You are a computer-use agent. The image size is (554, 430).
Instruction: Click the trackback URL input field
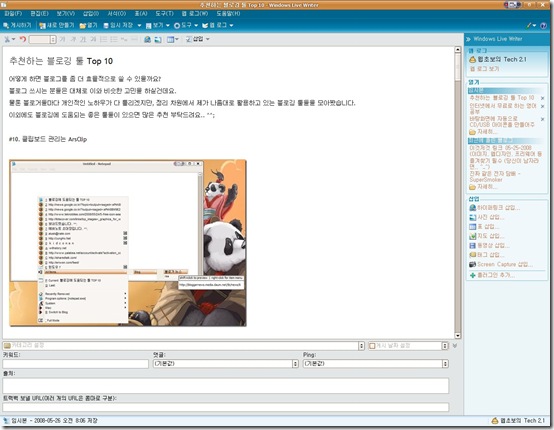click(226, 407)
